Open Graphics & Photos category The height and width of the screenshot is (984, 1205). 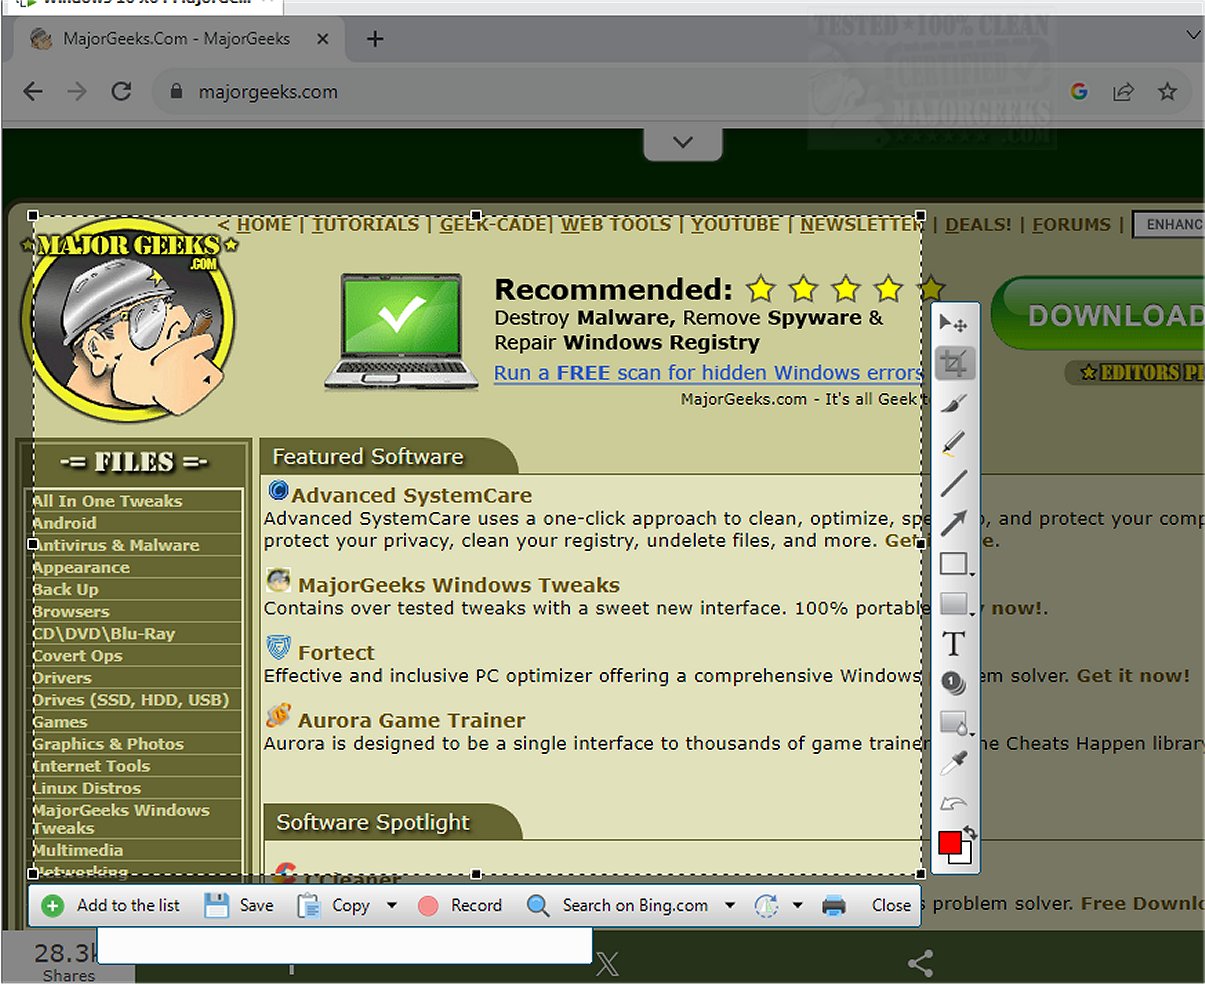[108, 744]
